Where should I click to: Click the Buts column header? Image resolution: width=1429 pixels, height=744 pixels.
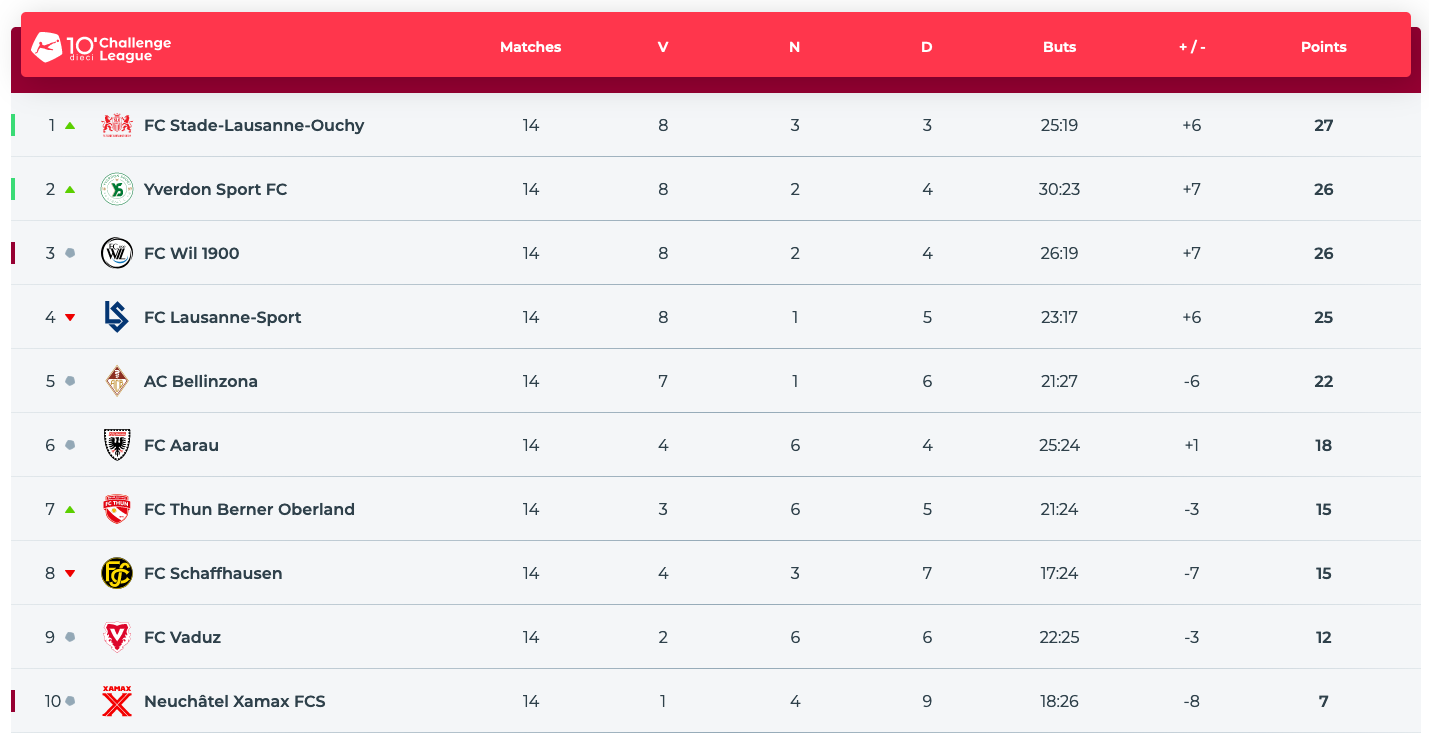[x=1059, y=47]
